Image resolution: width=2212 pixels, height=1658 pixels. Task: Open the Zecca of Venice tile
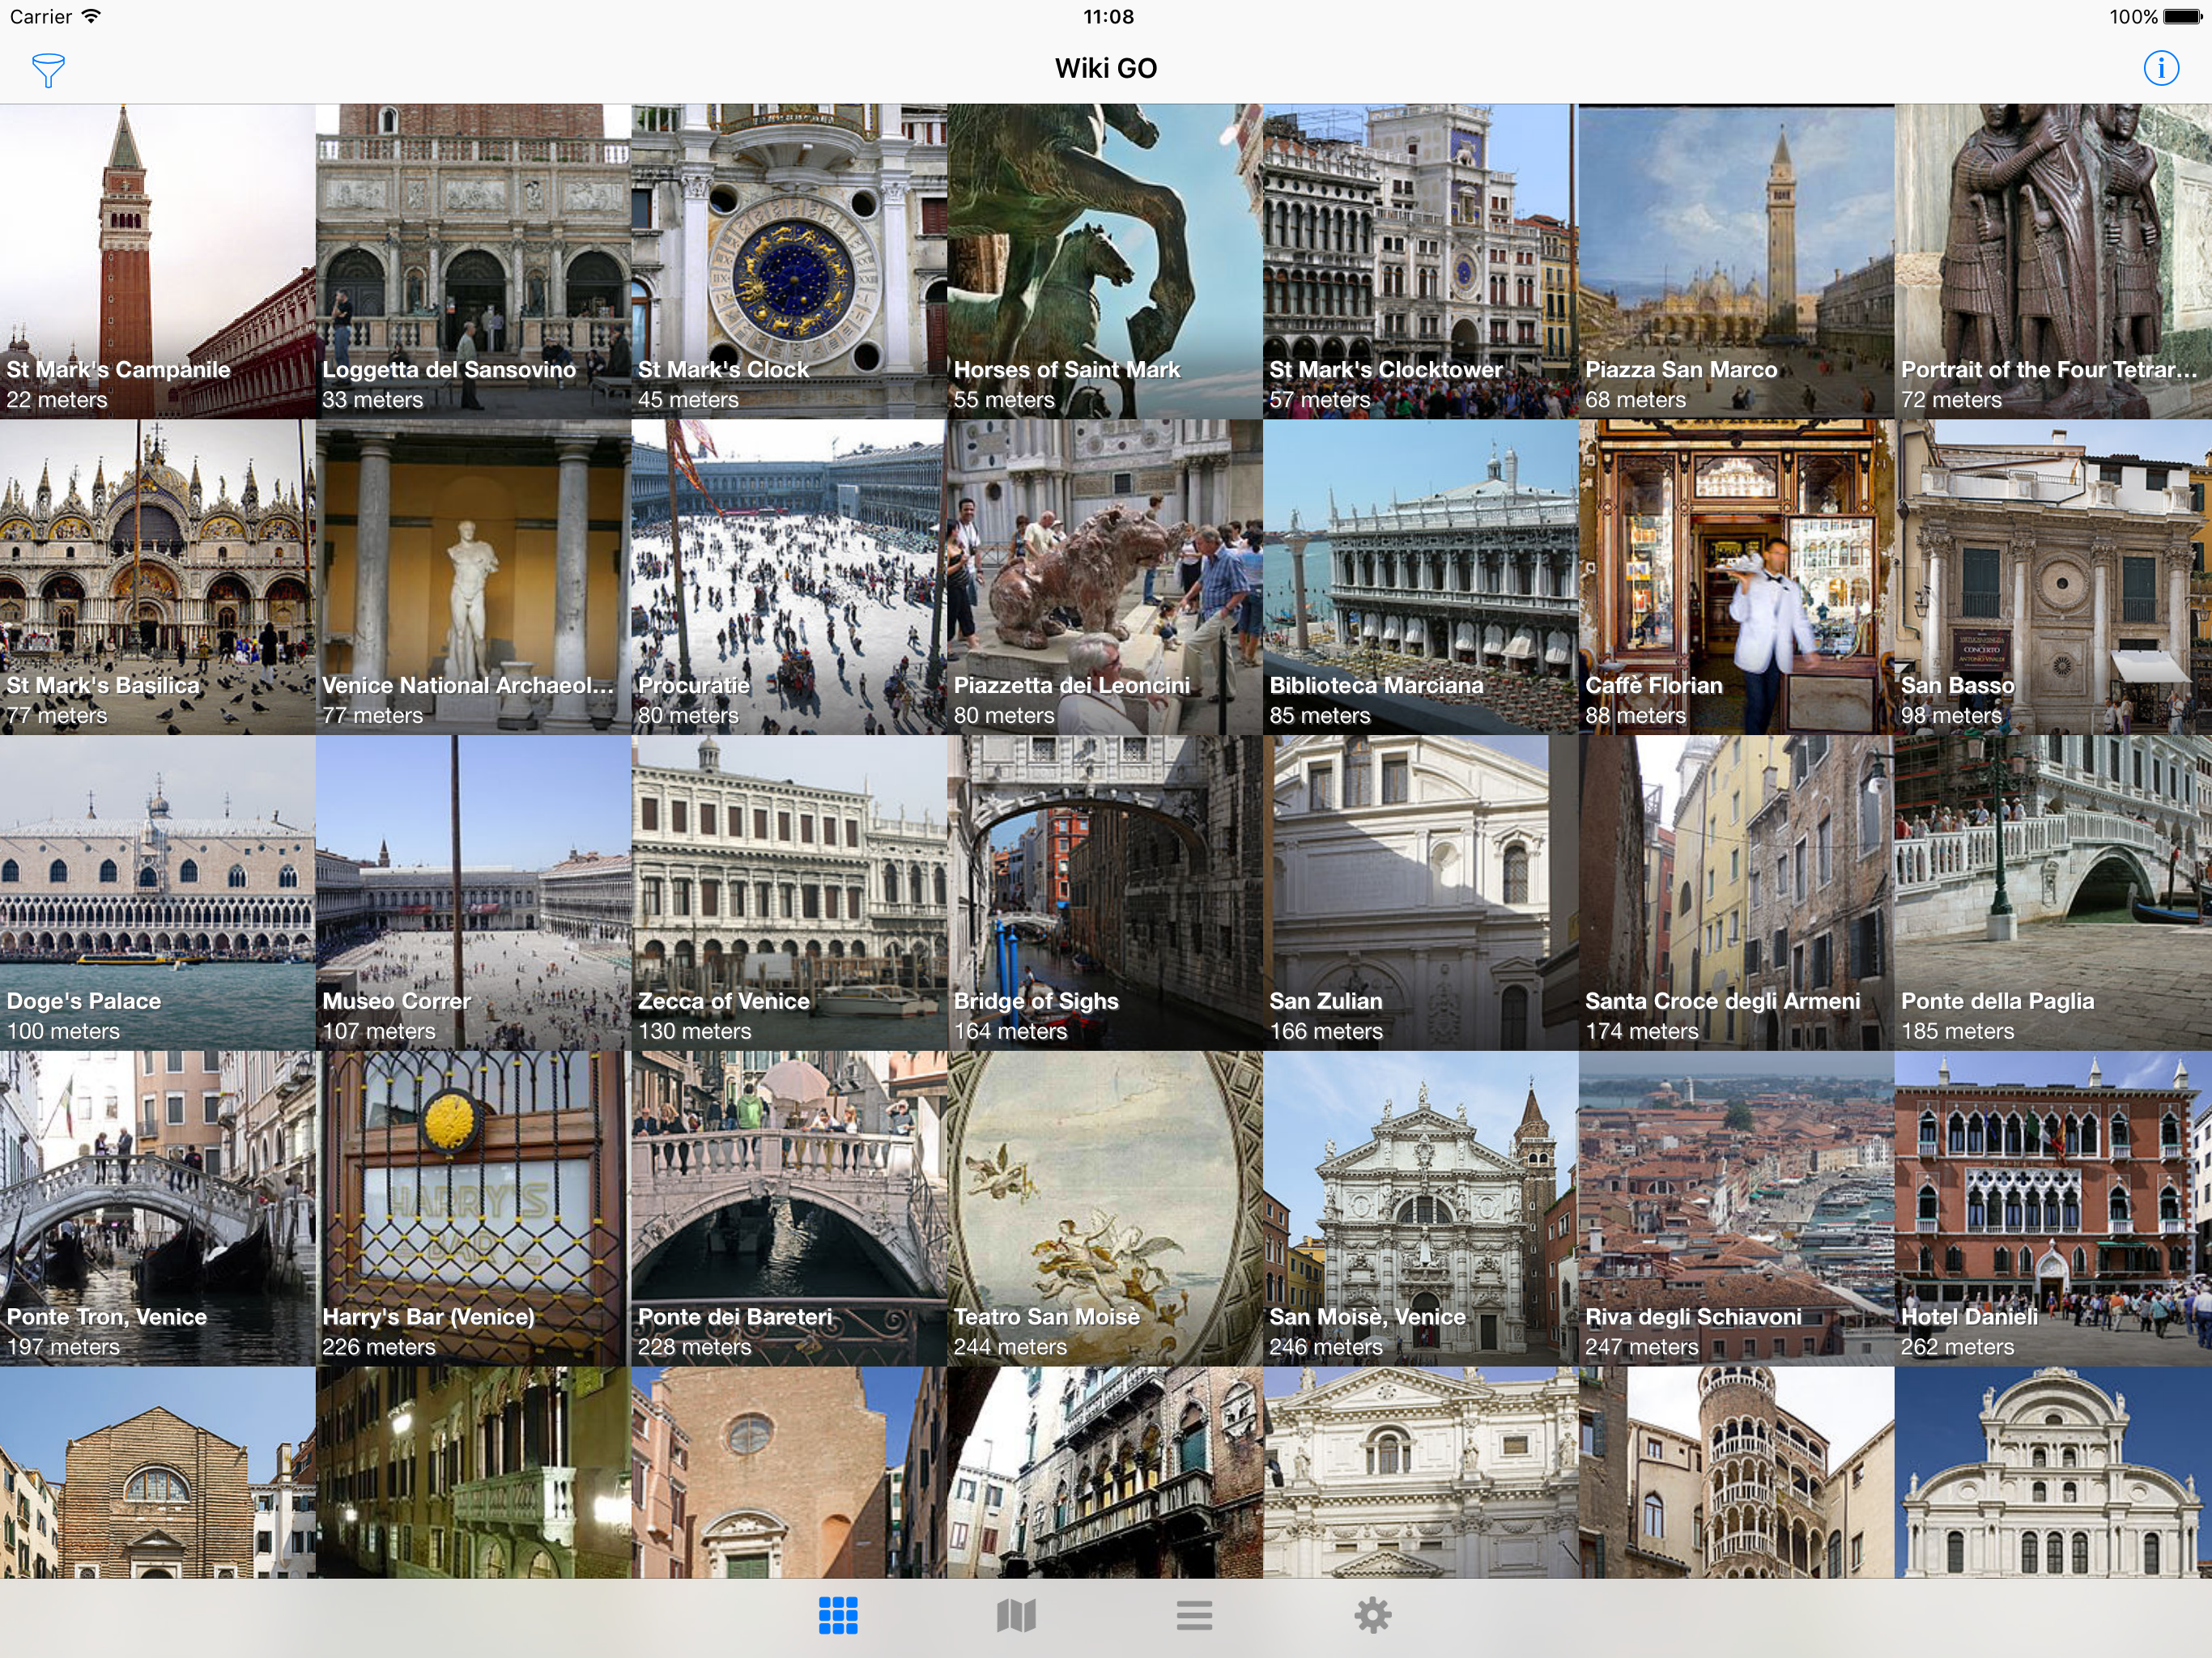[789, 893]
